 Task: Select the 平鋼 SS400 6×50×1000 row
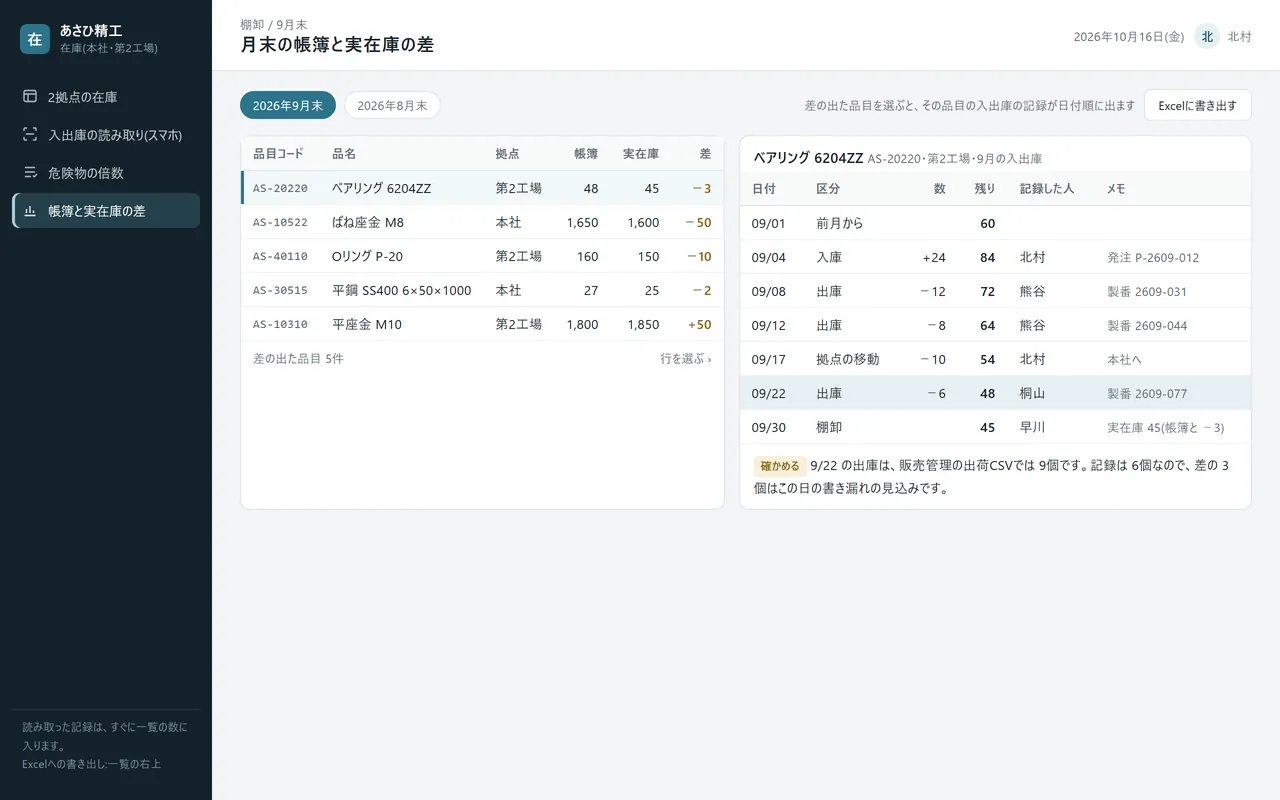[482, 290]
